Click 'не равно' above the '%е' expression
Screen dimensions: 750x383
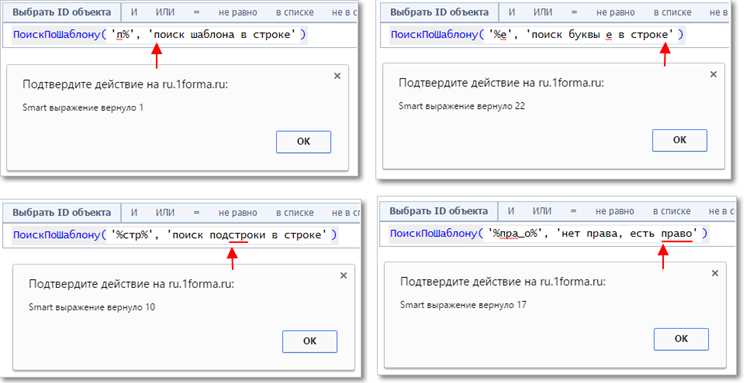point(616,13)
